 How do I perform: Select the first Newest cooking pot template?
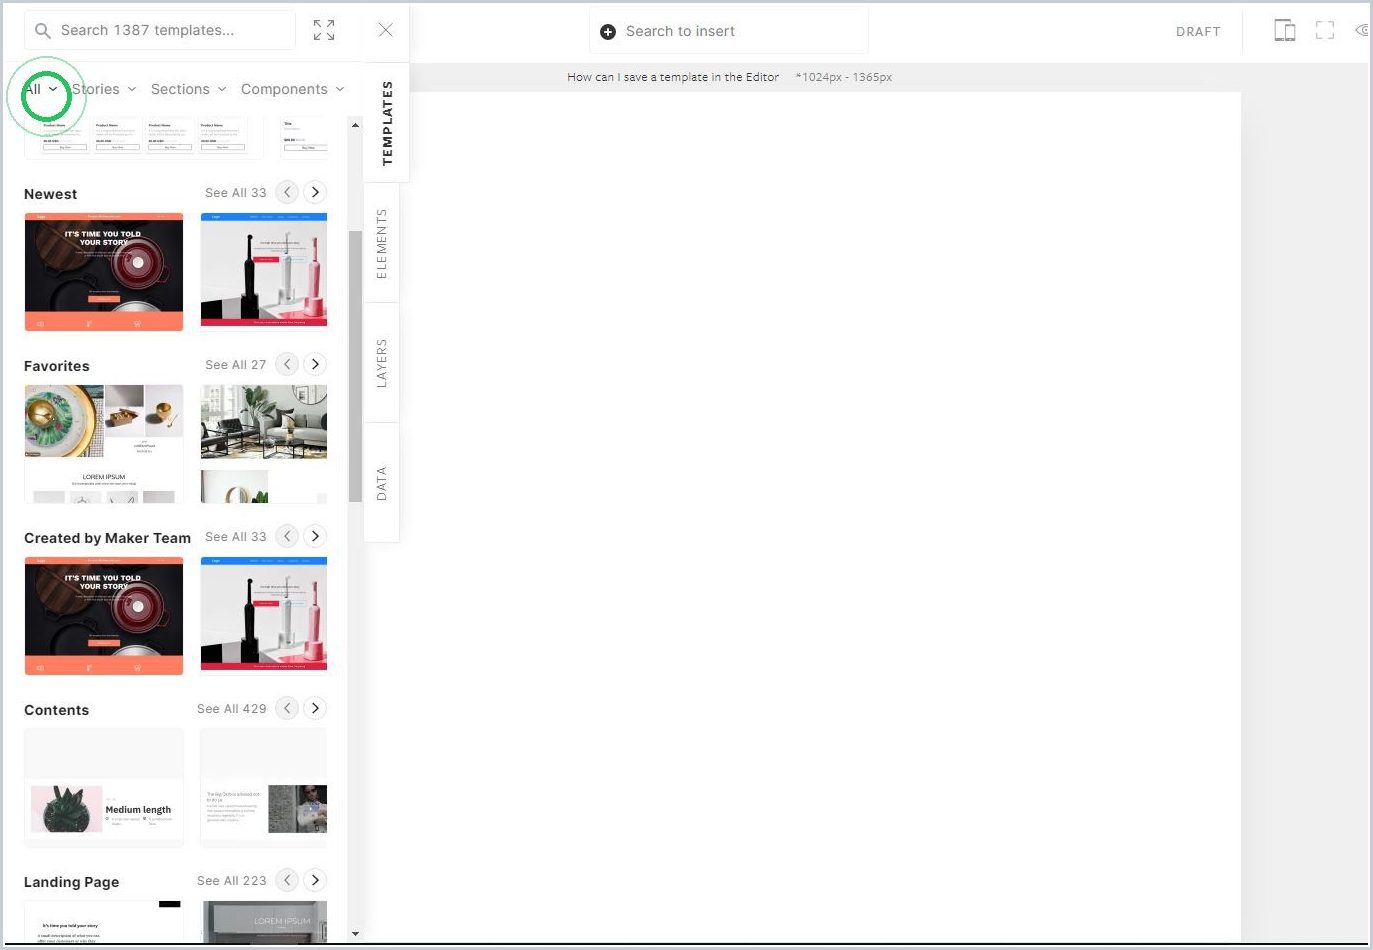[x=104, y=272]
